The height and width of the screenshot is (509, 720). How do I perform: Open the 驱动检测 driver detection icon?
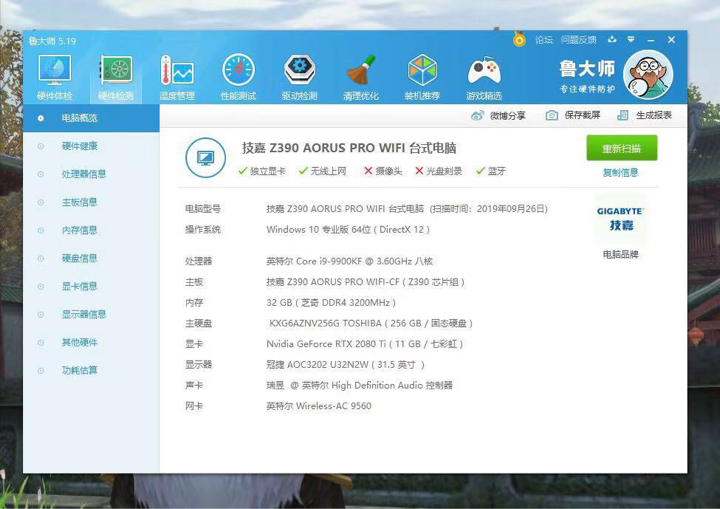coord(299,77)
